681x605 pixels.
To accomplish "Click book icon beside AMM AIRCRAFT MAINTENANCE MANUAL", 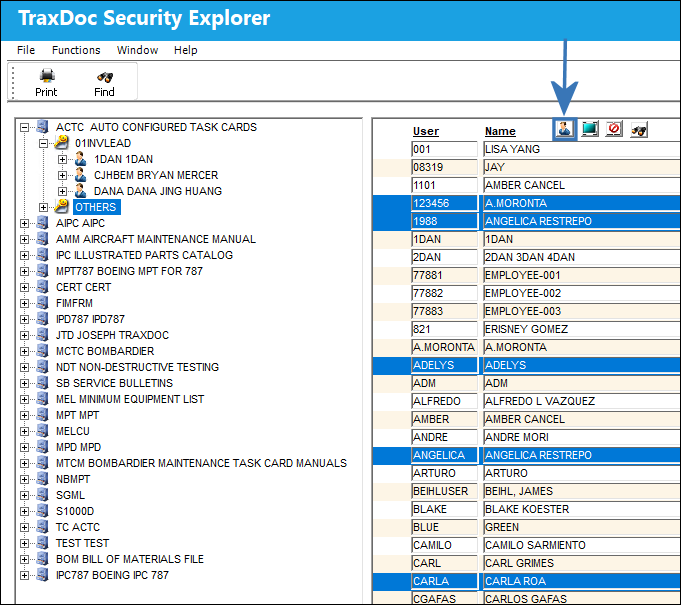I will [x=42, y=239].
